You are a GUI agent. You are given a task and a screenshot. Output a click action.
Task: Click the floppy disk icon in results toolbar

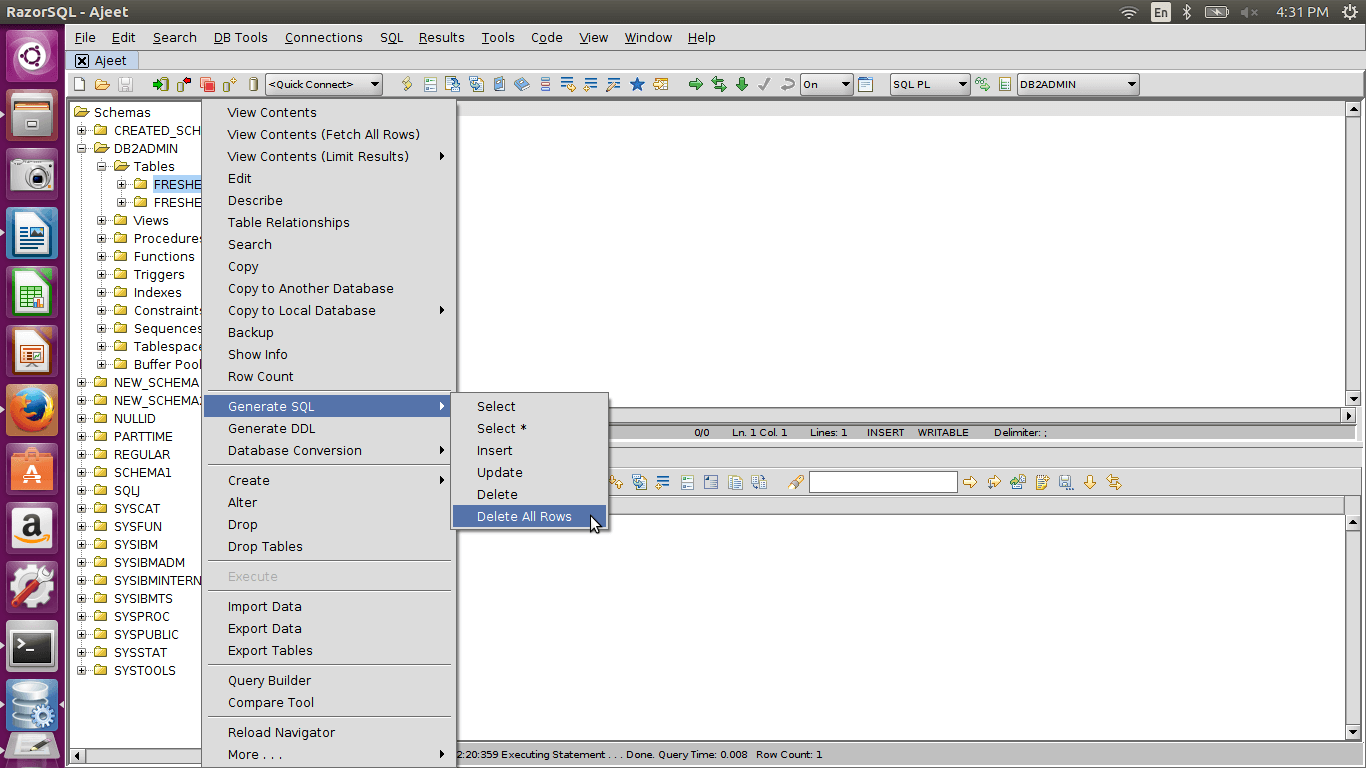point(1066,483)
